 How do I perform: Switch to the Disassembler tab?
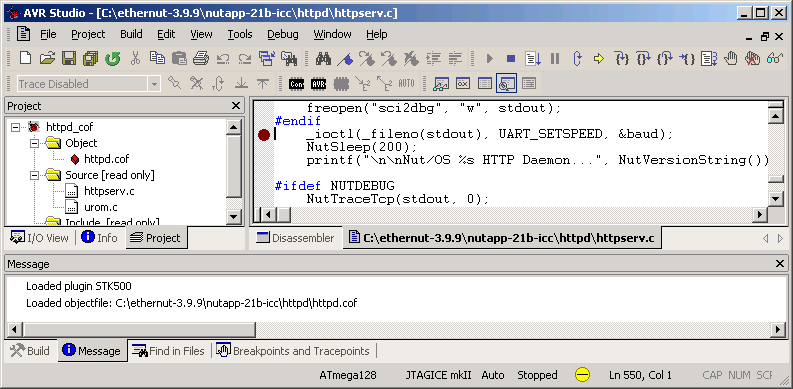(x=296, y=238)
